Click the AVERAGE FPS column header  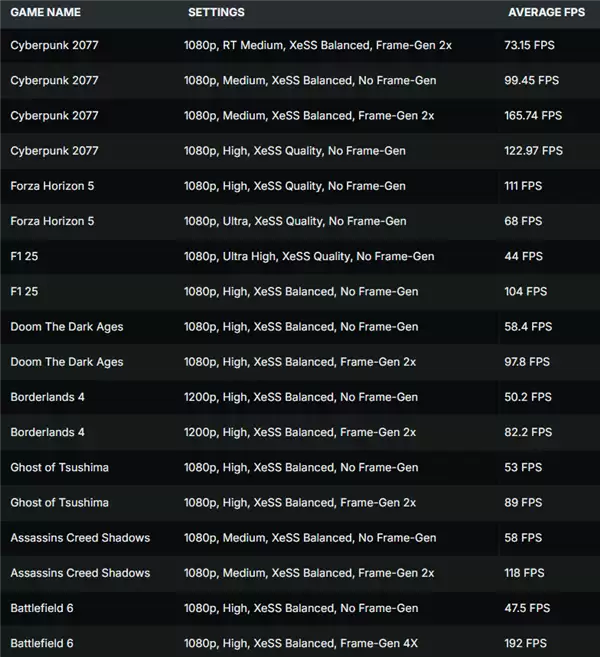(547, 13)
